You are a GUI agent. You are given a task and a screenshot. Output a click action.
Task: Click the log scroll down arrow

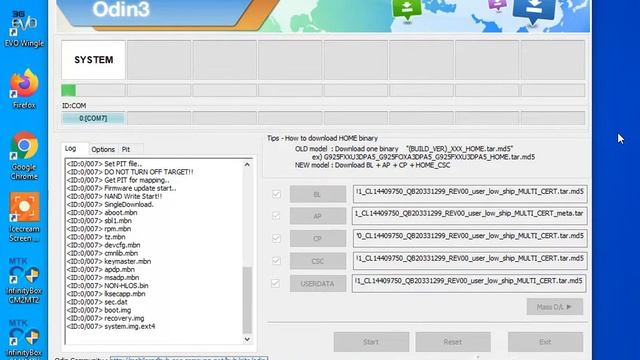[247, 340]
